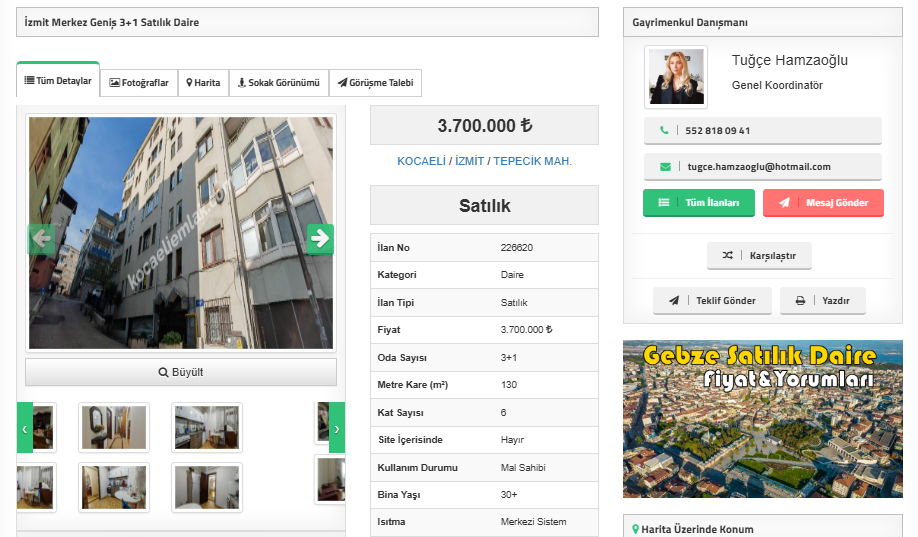This screenshot has width=918, height=537.
Task: Open the Tüm Detaylar tab
Action: point(58,81)
